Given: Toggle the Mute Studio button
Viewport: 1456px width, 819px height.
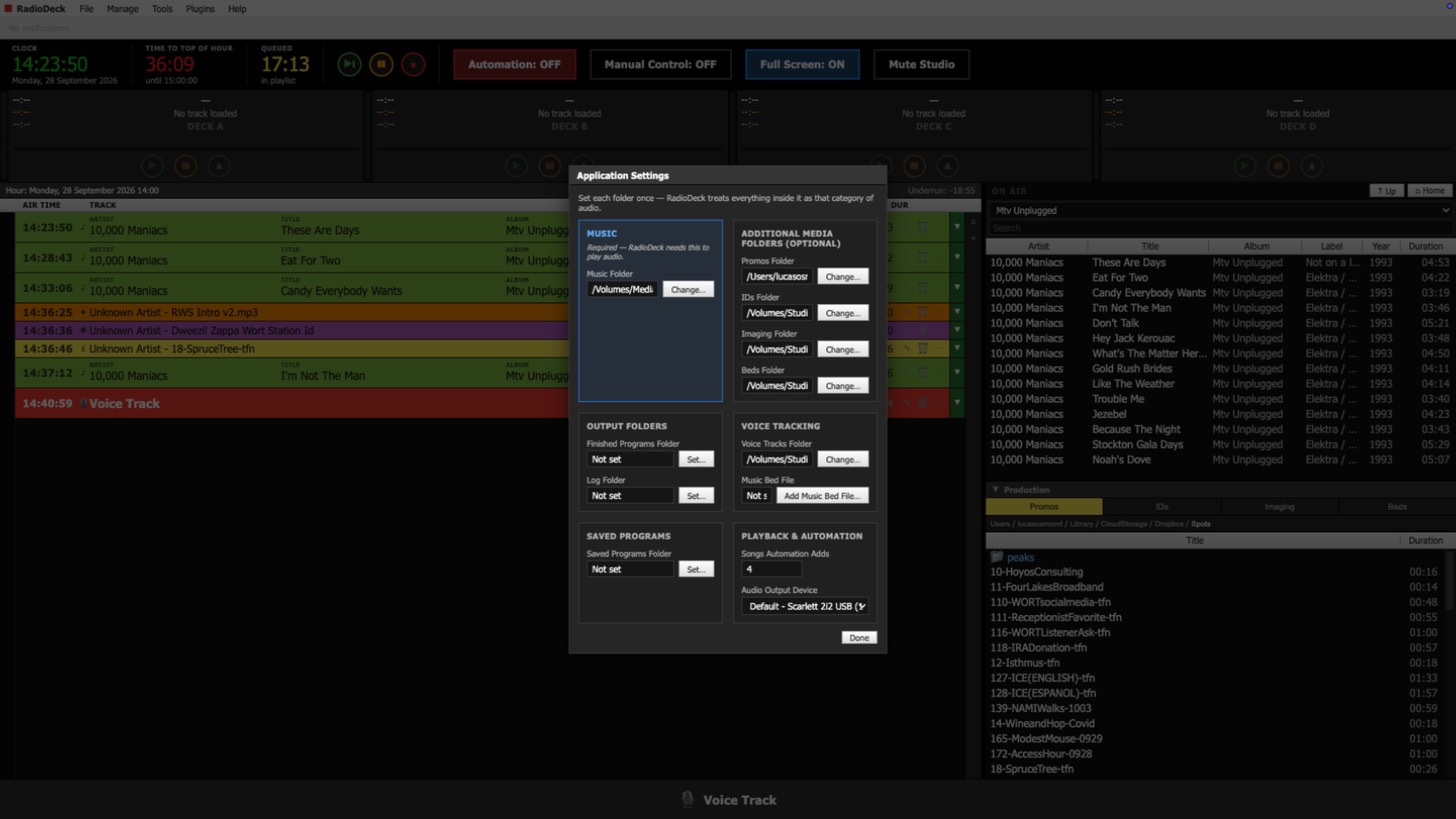Looking at the screenshot, I should (921, 64).
